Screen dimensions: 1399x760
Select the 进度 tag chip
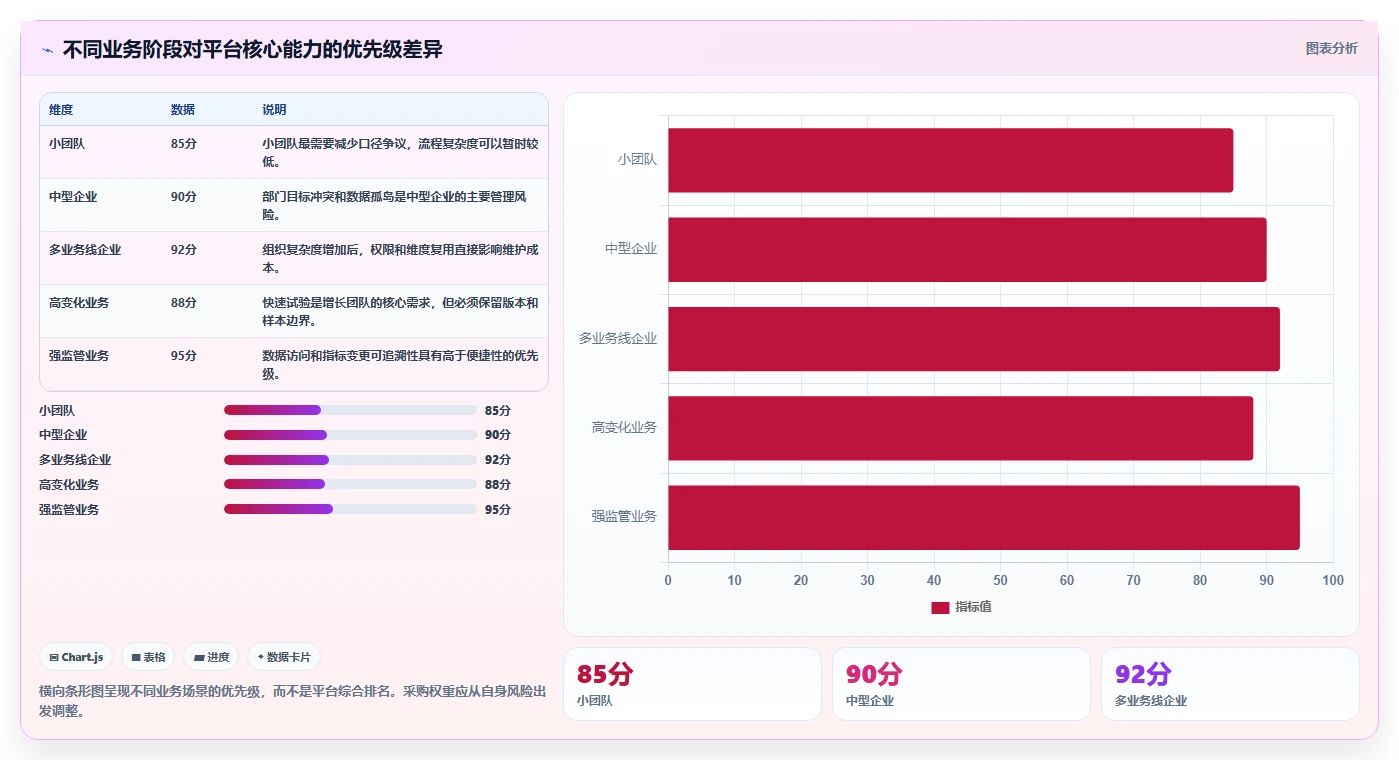tap(211, 657)
